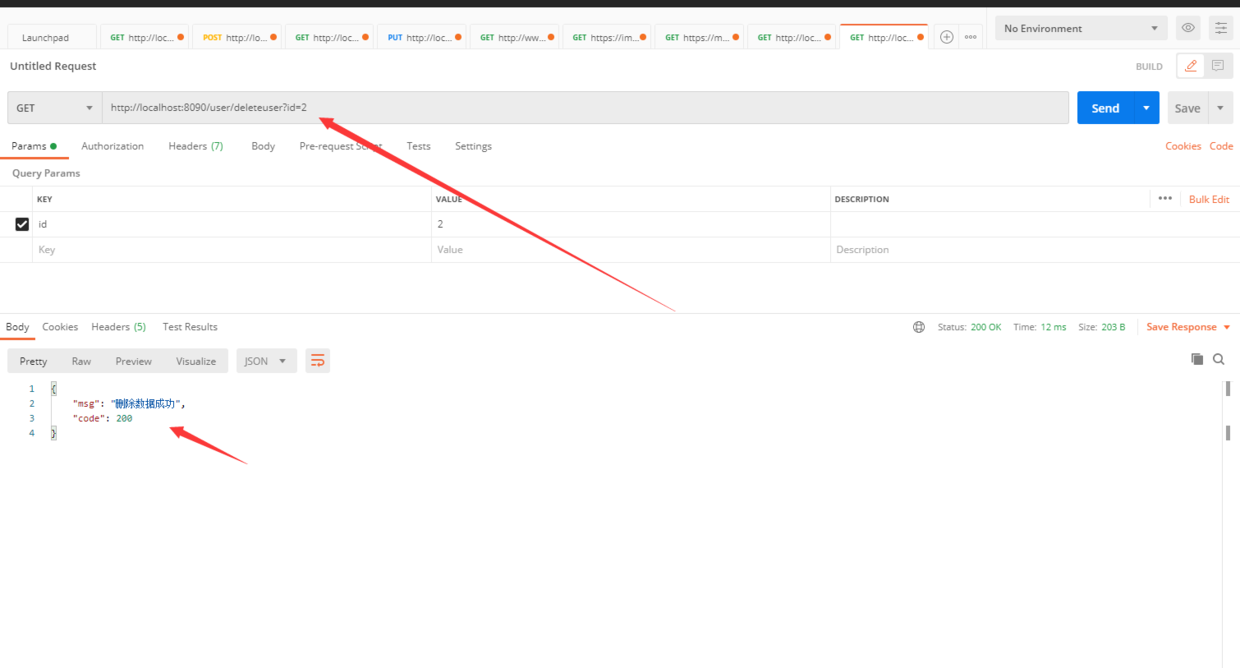
Task: Click orange unsaved dot on POST tab
Action: pyautogui.click(x=273, y=37)
